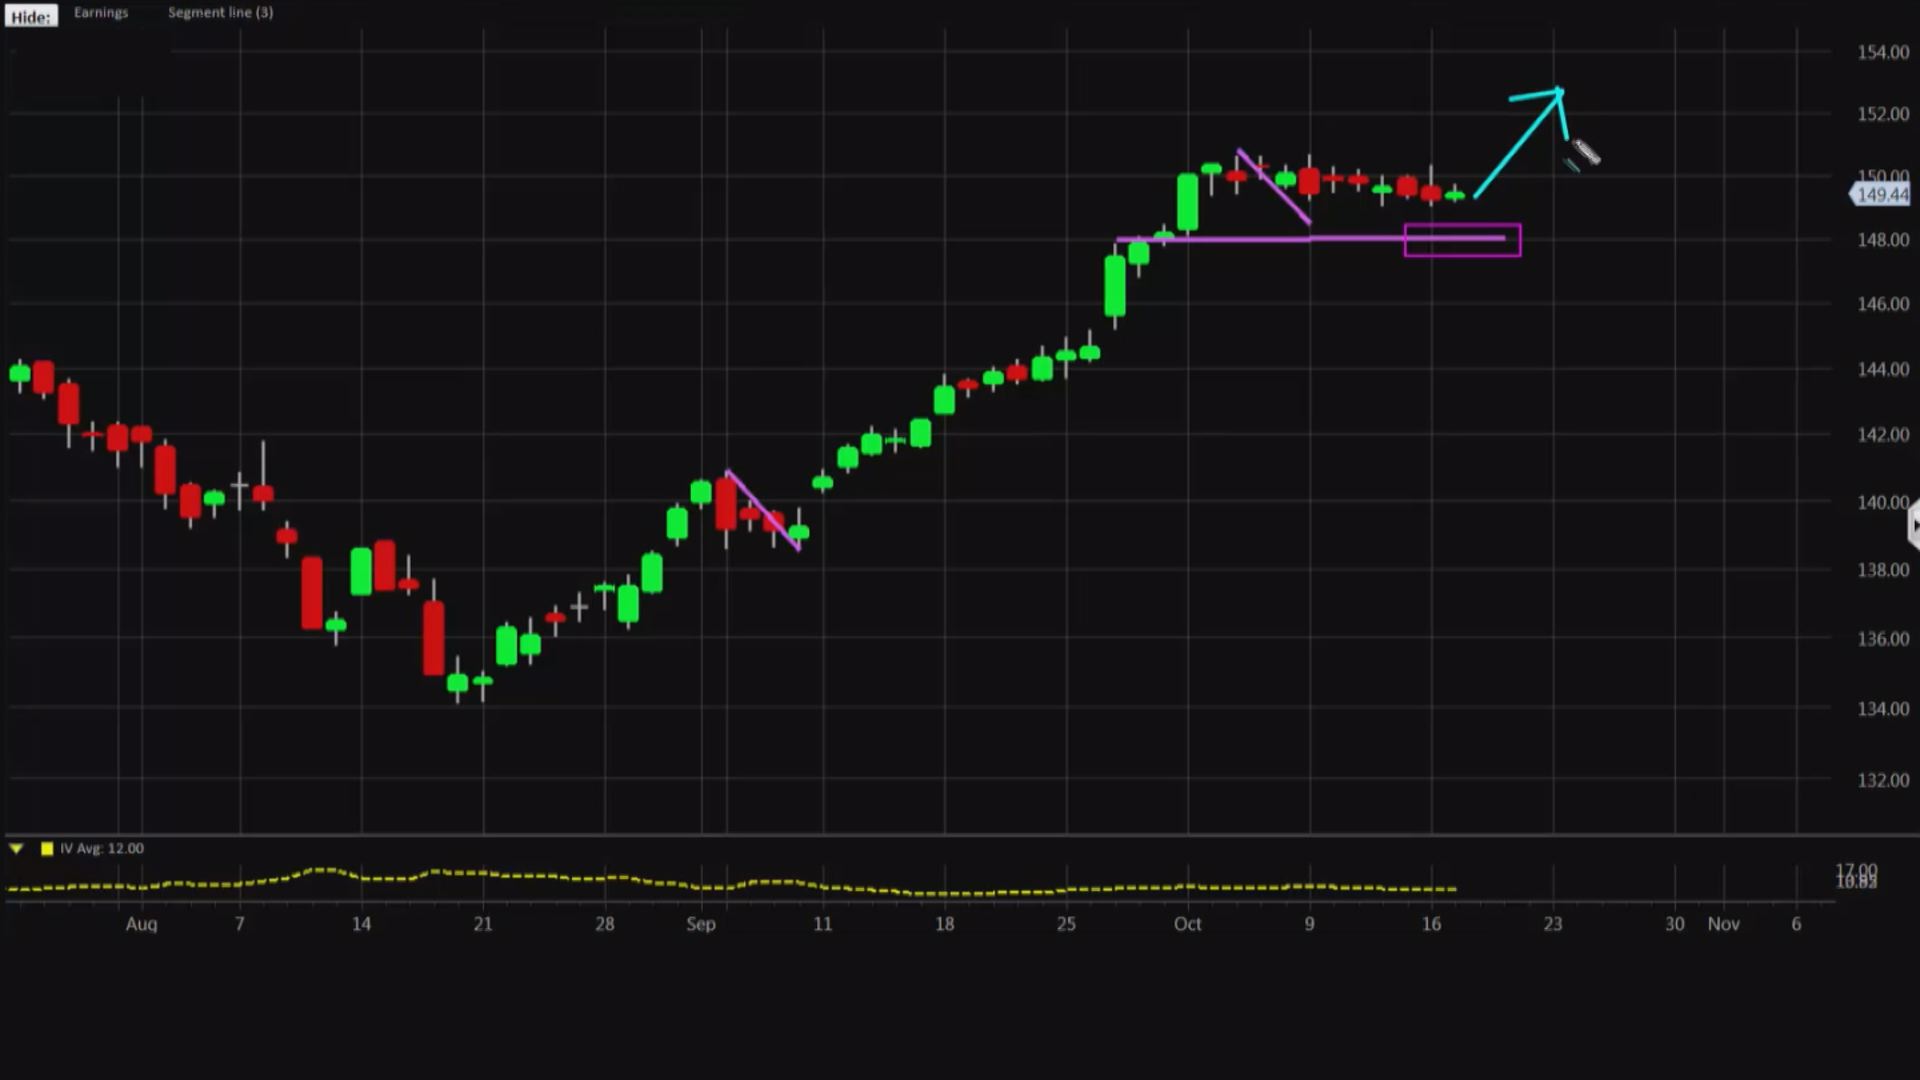The image size is (1920, 1080).
Task: Collapse the IV Avg study with its triangle
Action: coord(16,848)
